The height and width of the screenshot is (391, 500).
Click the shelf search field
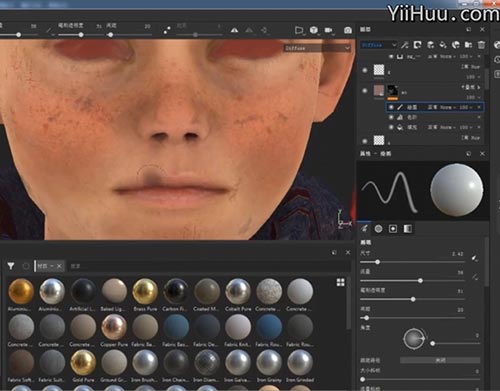207,266
